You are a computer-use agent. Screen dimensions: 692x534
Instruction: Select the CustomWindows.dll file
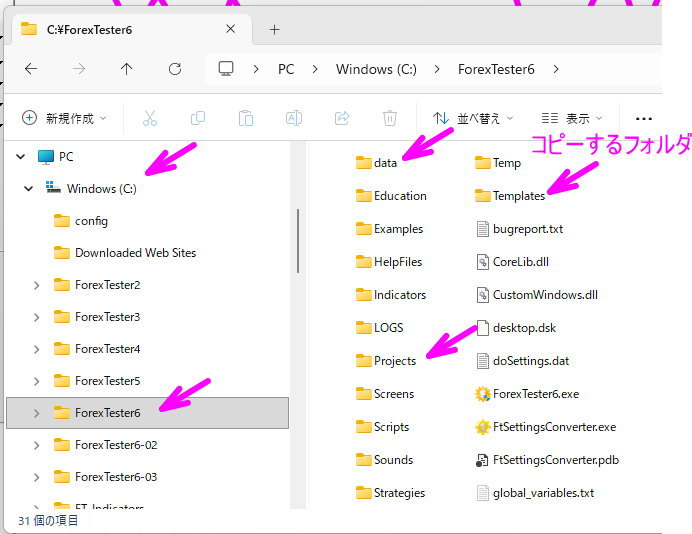click(x=537, y=295)
